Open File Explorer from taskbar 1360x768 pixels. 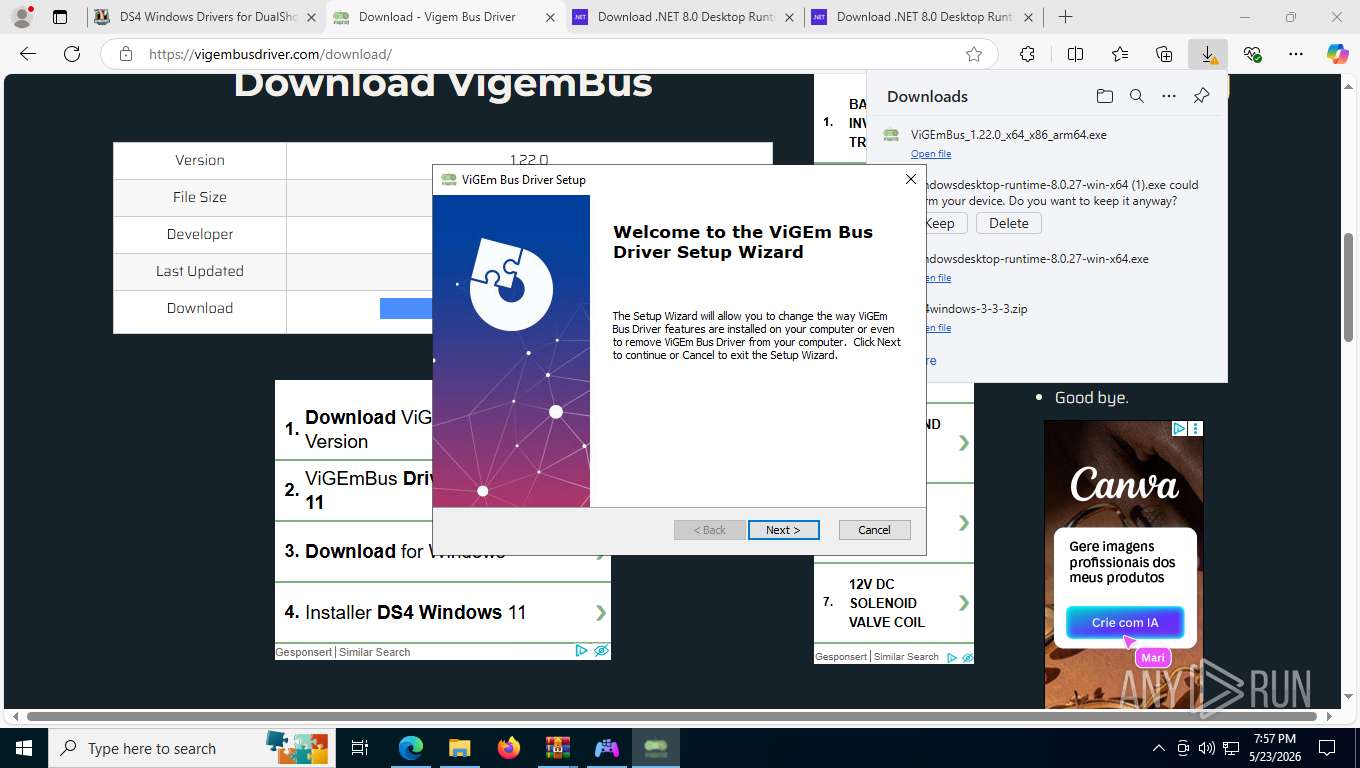[459, 748]
